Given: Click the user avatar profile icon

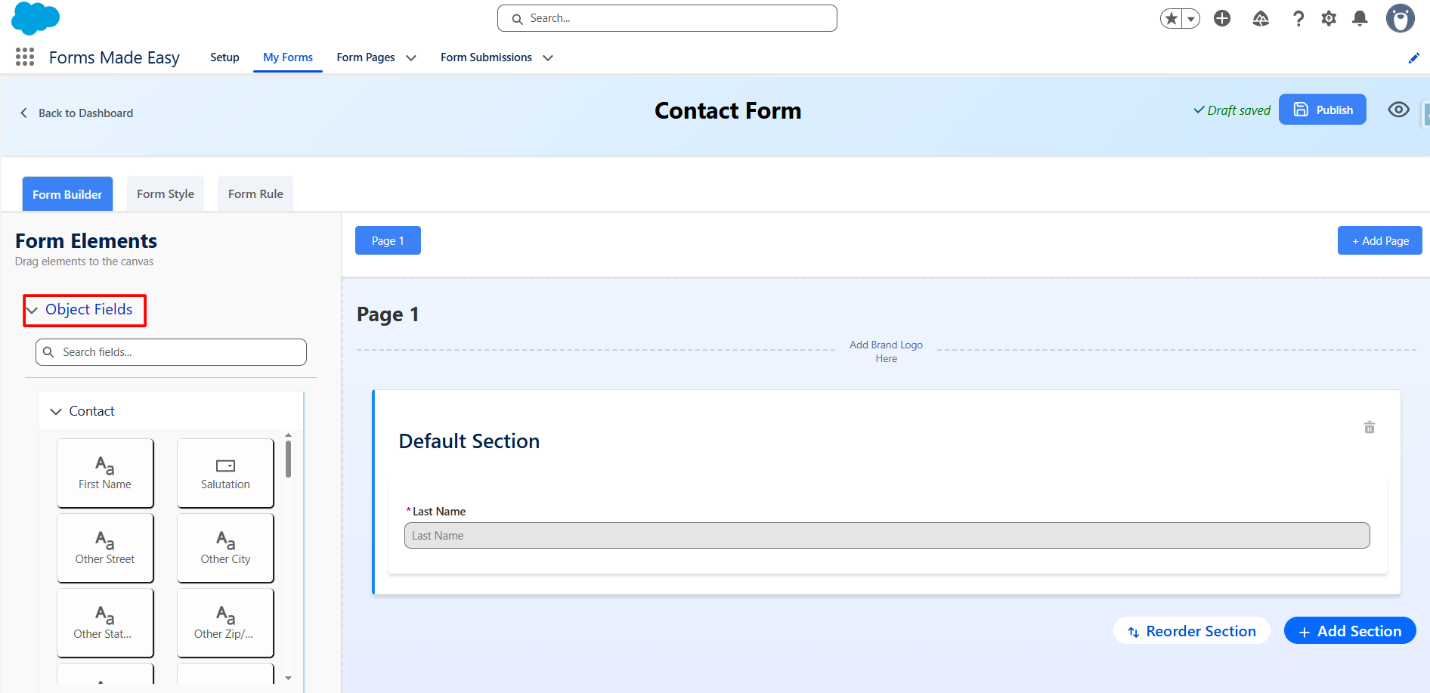Looking at the screenshot, I should coord(1400,18).
